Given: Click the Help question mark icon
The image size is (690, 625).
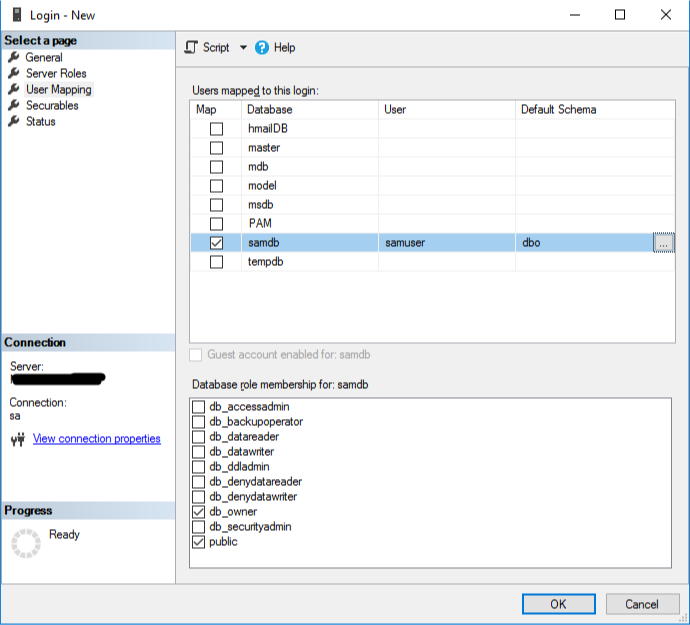Looking at the screenshot, I should pyautogui.click(x=262, y=47).
